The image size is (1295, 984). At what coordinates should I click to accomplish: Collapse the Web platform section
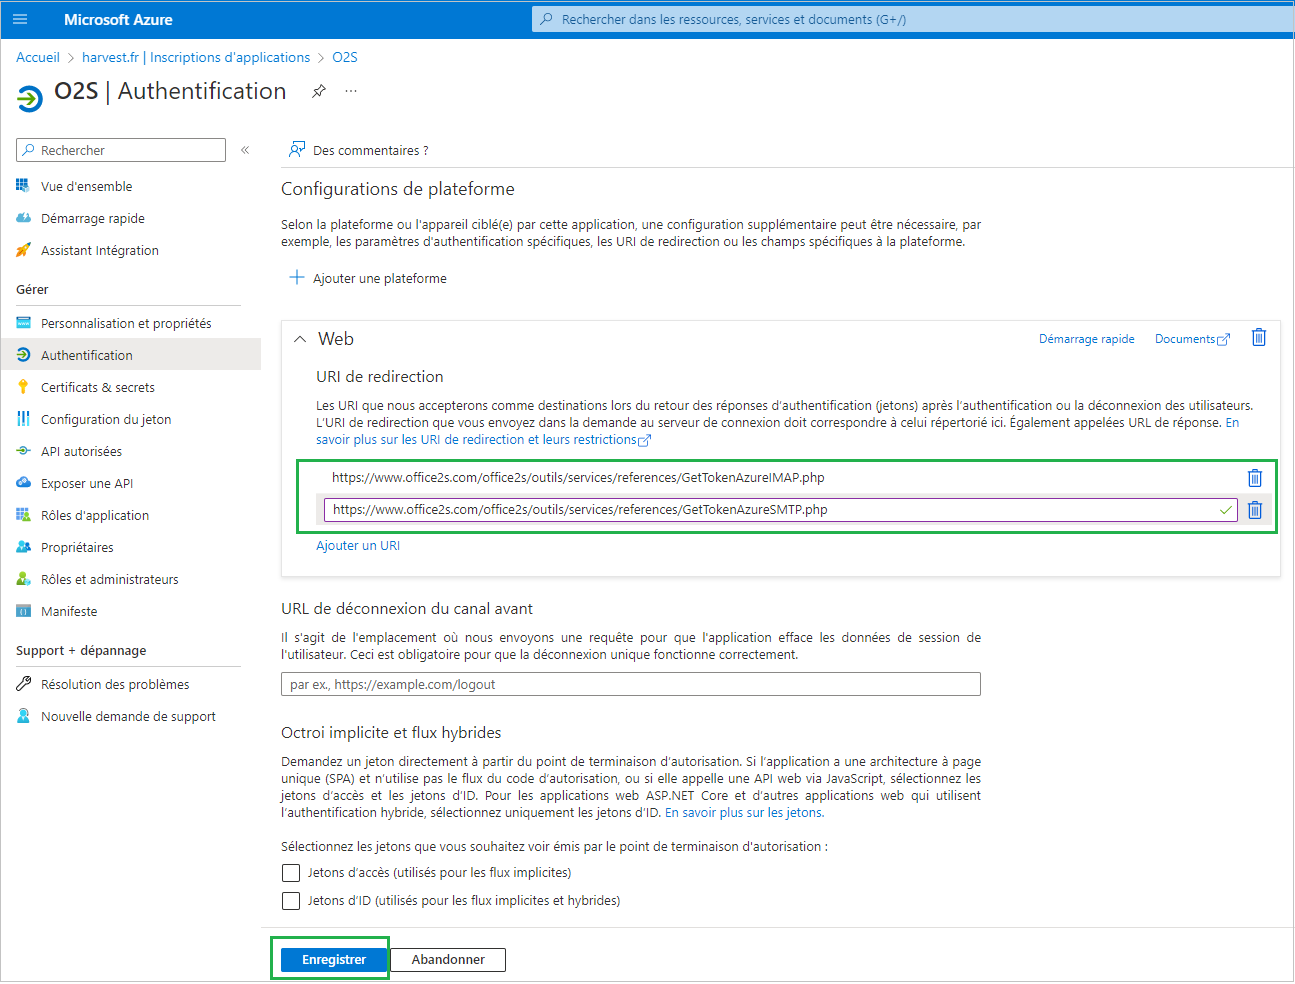coord(300,339)
